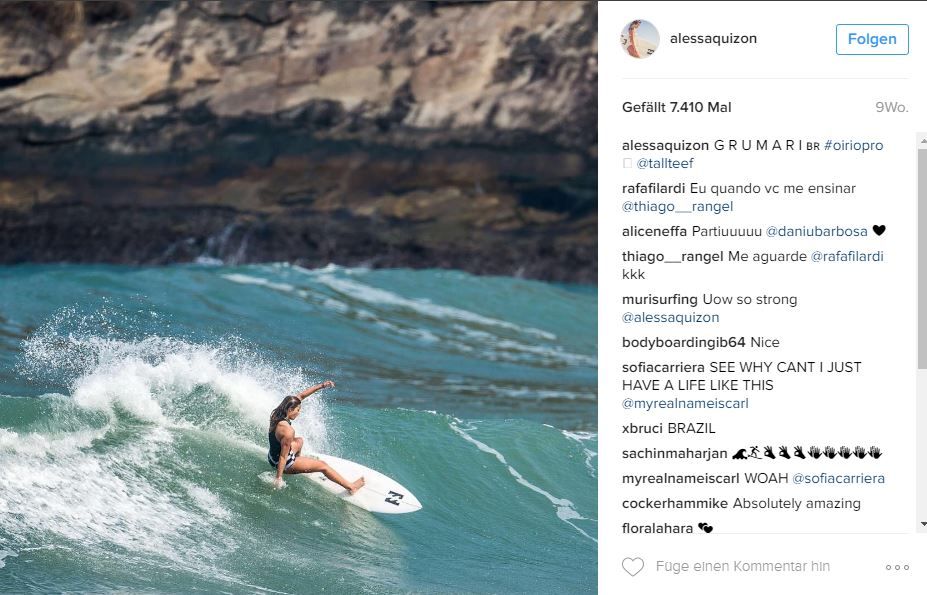Open the @daniubarbosa mention link
The image size is (927, 595).
coord(816,231)
